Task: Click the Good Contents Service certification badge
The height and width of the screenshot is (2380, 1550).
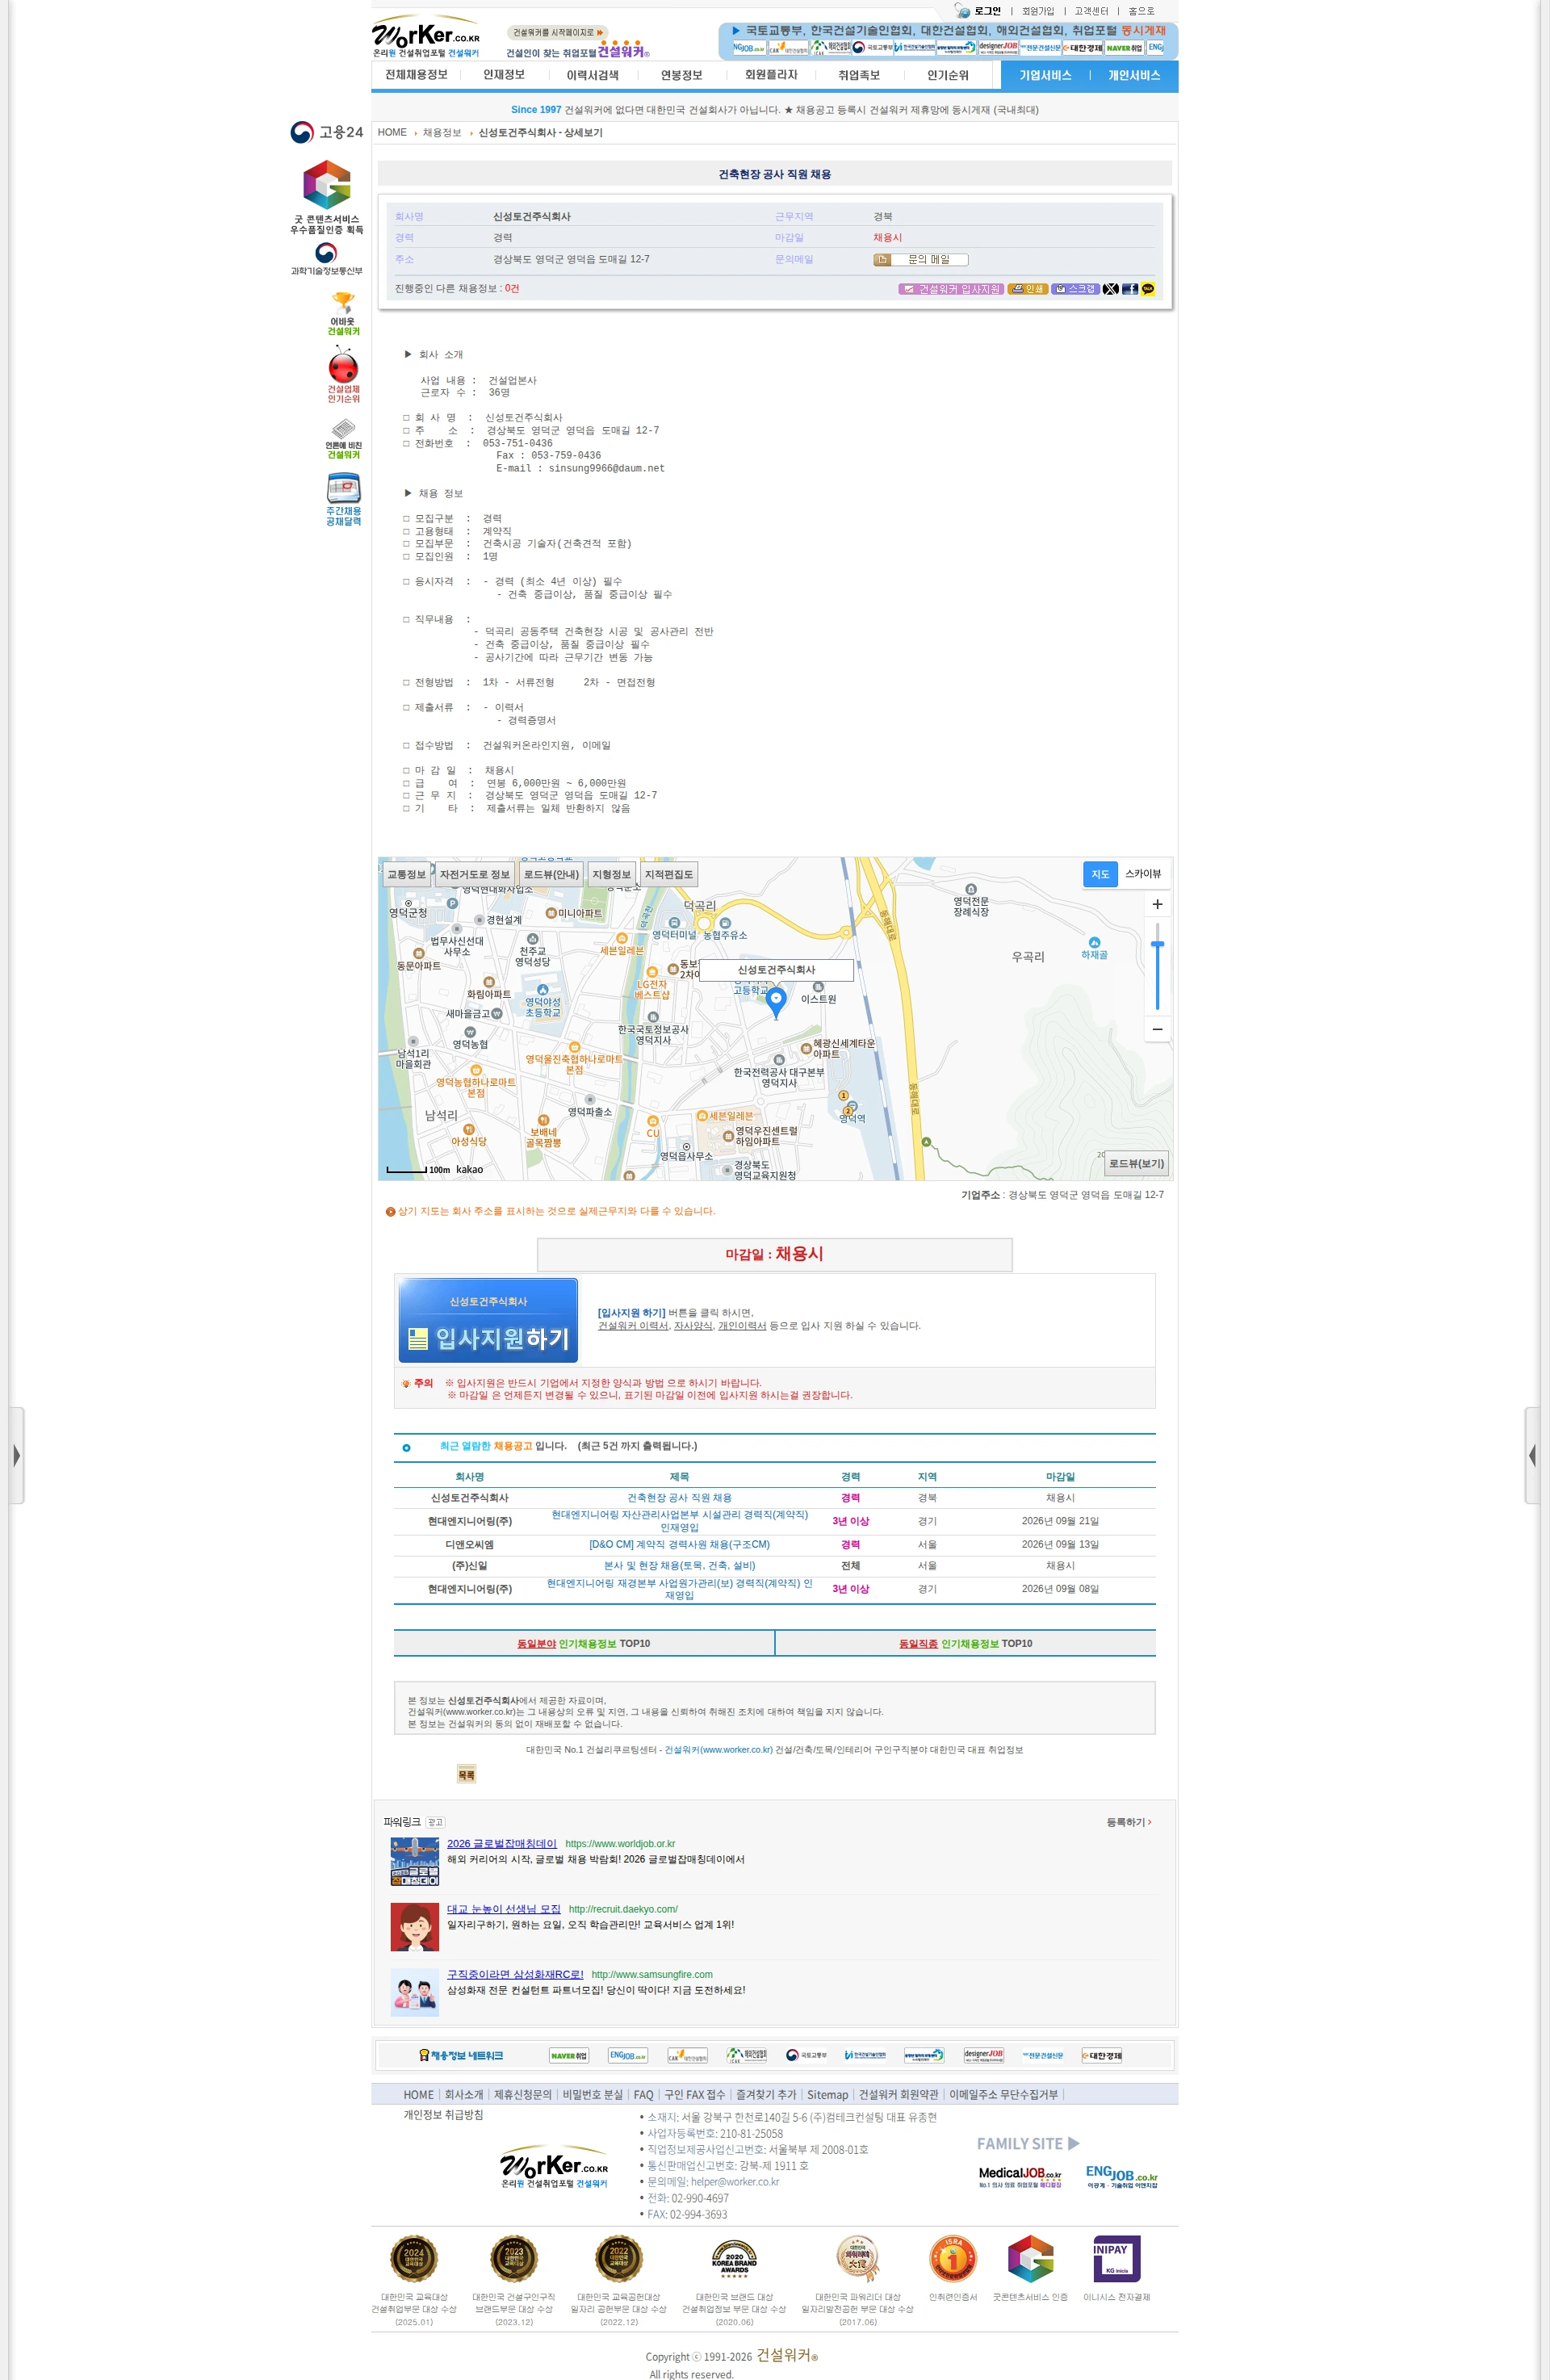Action: 327,196
